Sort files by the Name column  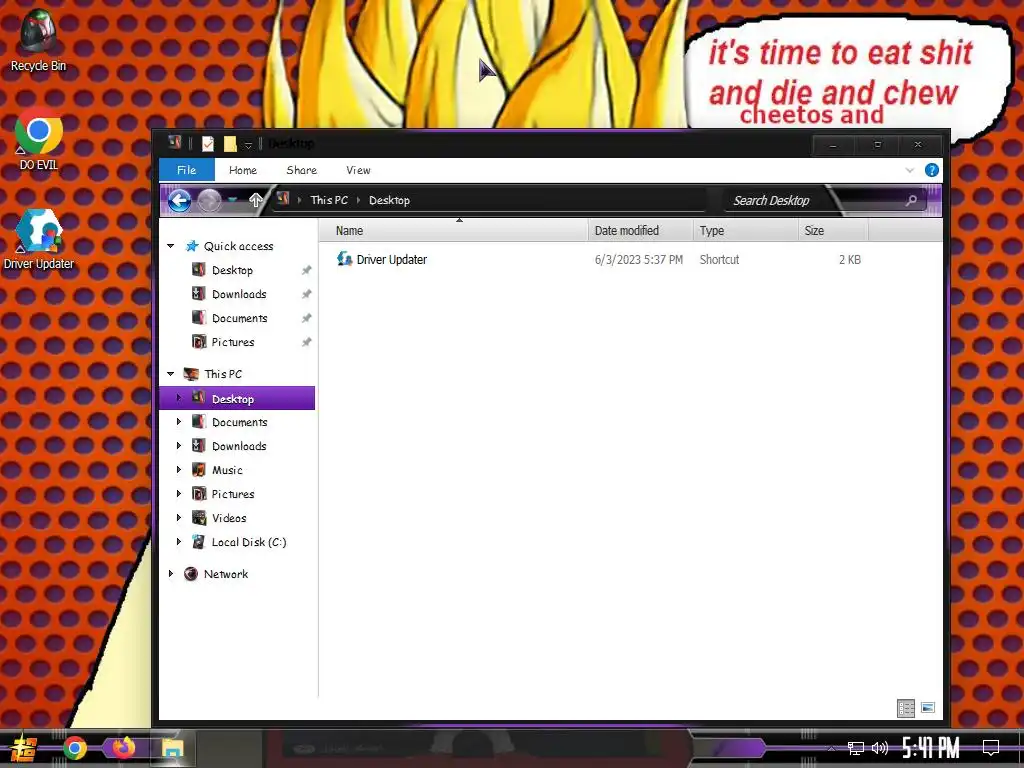tap(454, 231)
